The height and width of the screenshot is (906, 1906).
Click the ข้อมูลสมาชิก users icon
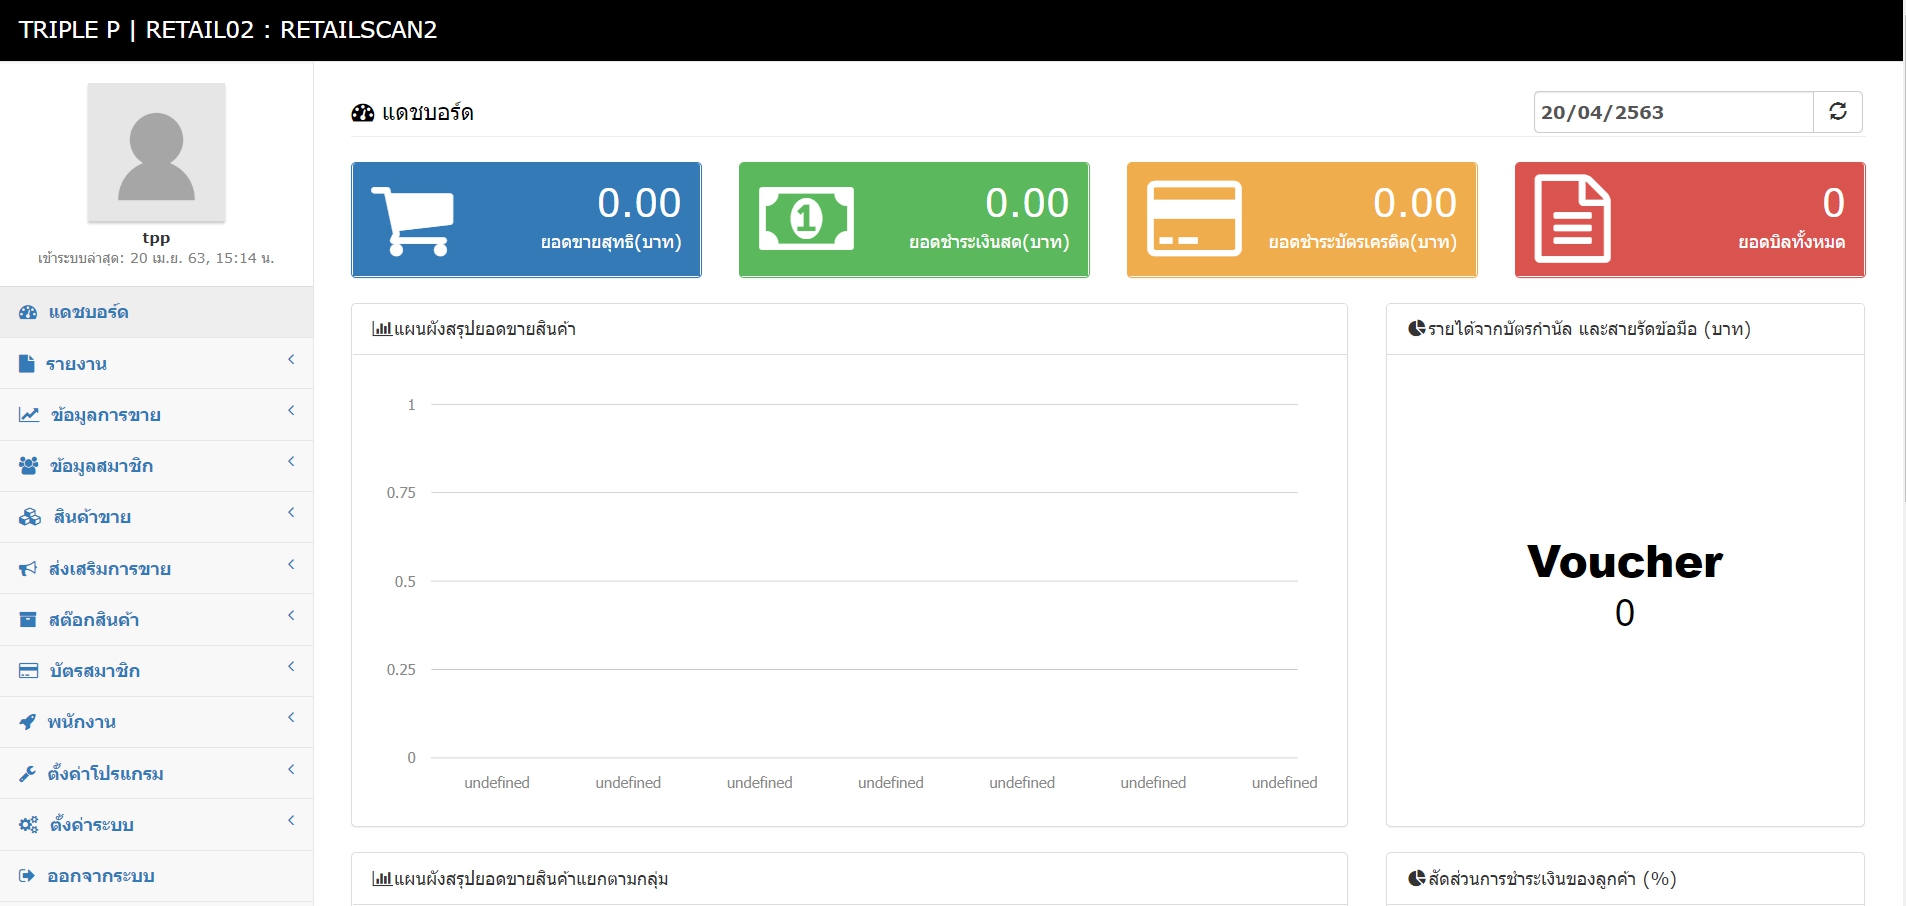point(29,465)
